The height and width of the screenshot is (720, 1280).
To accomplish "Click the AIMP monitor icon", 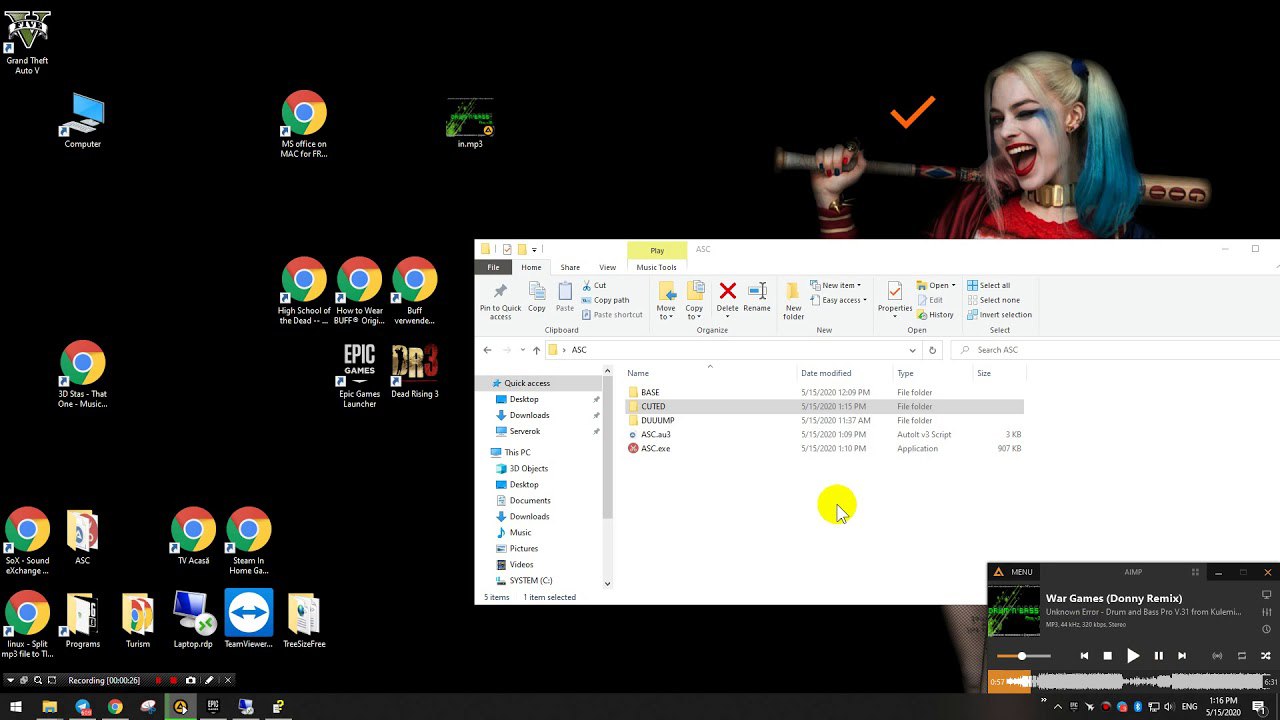I will pos(1267,595).
